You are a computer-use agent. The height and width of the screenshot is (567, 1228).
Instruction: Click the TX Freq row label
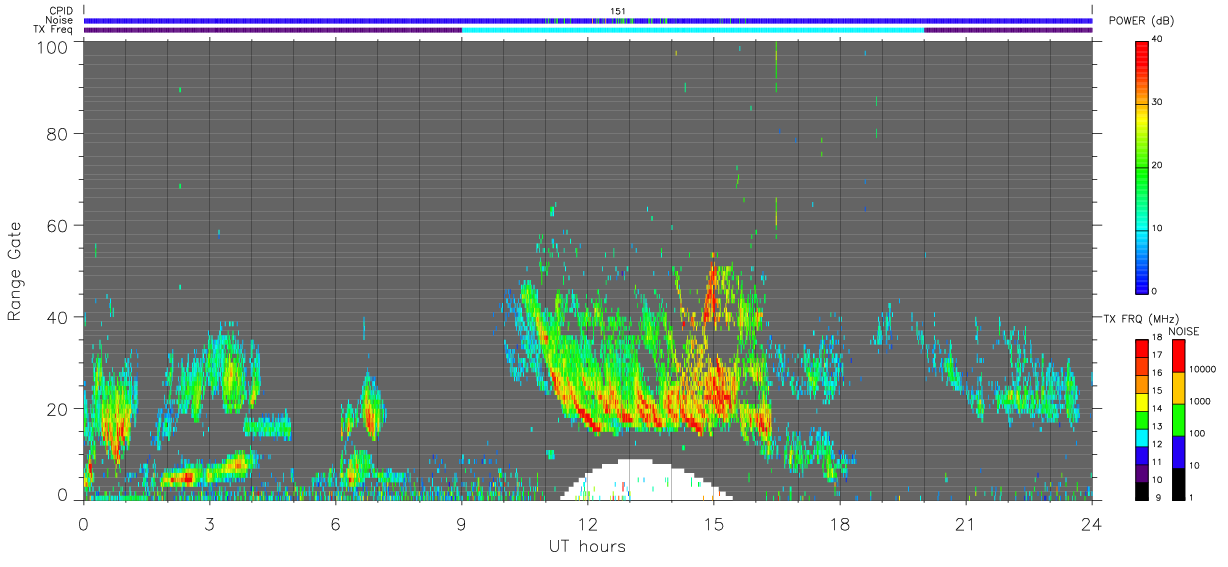[53, 30]
